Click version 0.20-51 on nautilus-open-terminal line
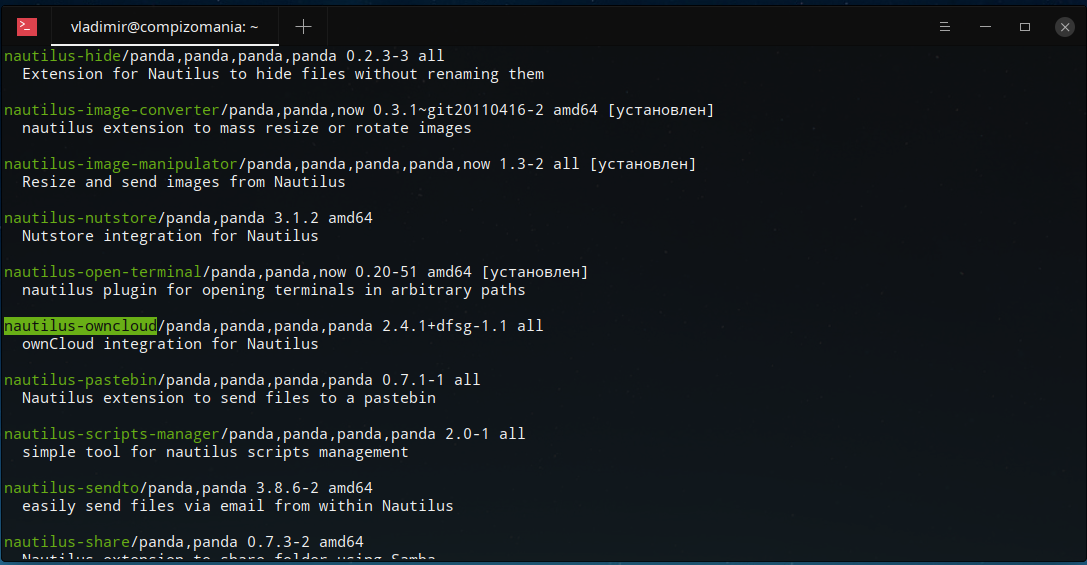Image resolution: width=1087 pixels, height=565 pixels. (386, 272)
